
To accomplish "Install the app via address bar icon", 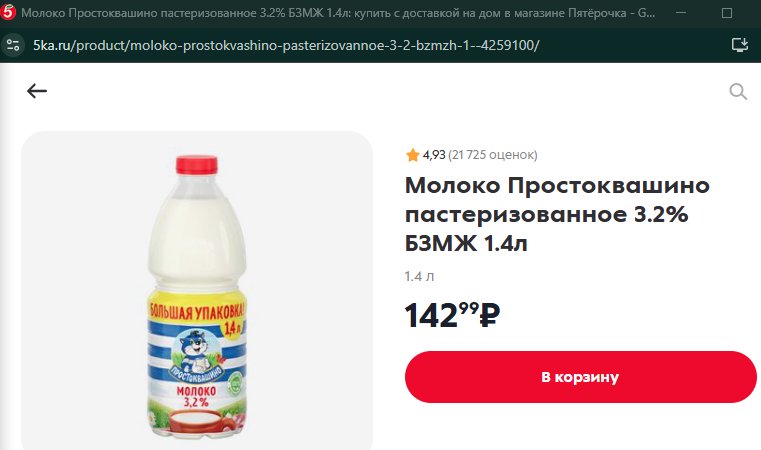I will coord(740,45).
